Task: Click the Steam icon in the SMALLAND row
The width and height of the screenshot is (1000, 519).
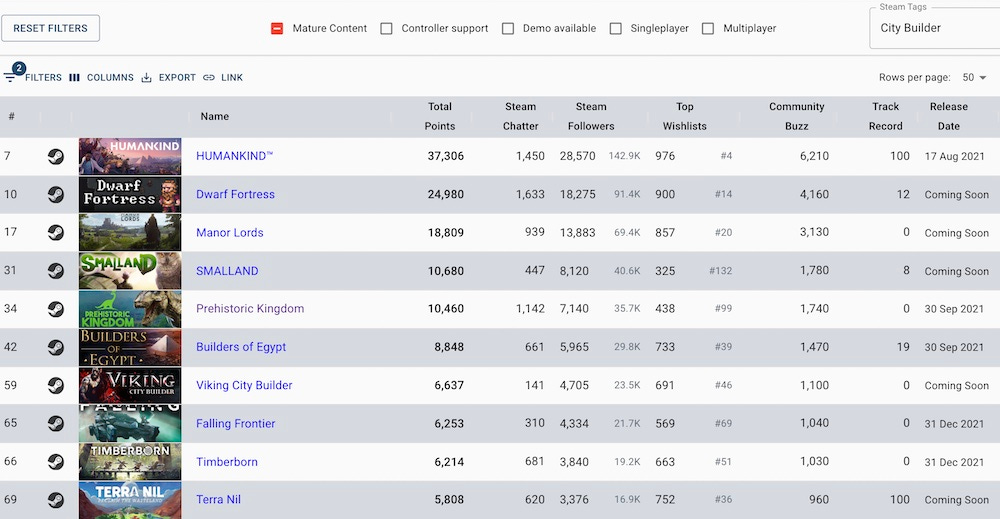Action: click(56, 271)
